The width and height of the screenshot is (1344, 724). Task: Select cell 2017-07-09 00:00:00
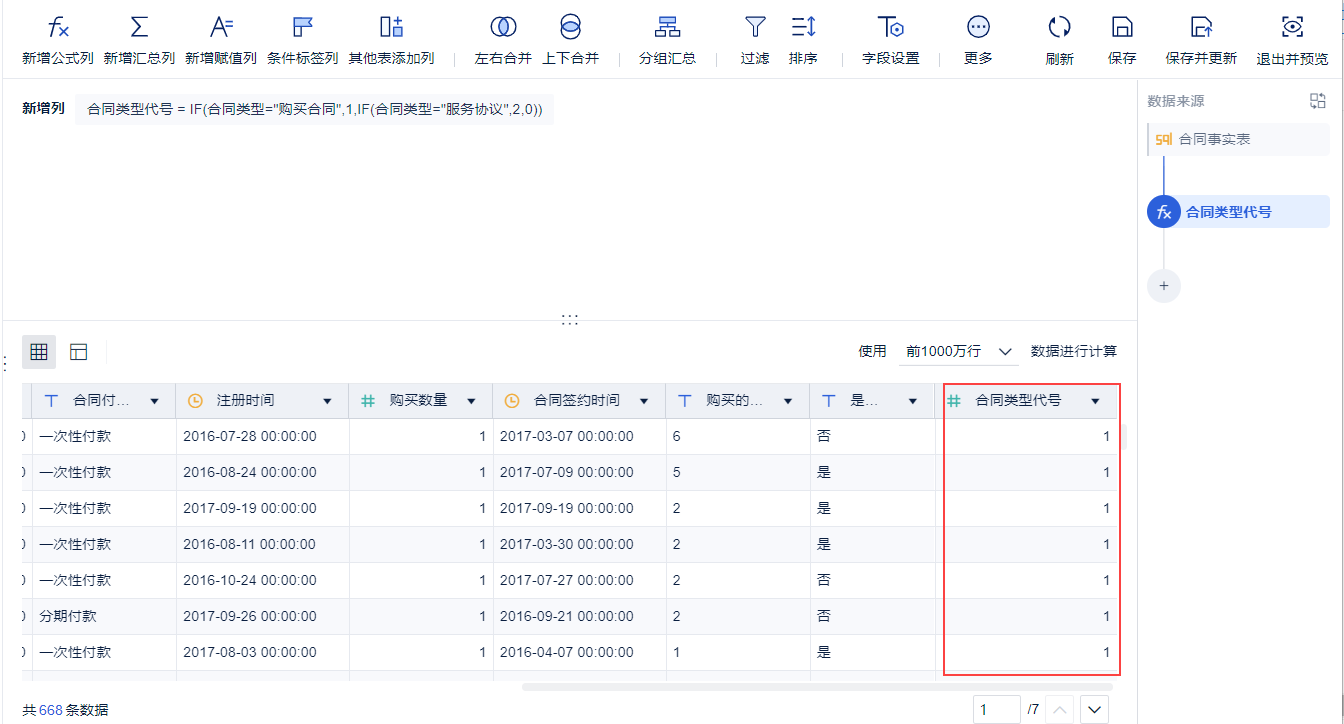pos(580,473)
